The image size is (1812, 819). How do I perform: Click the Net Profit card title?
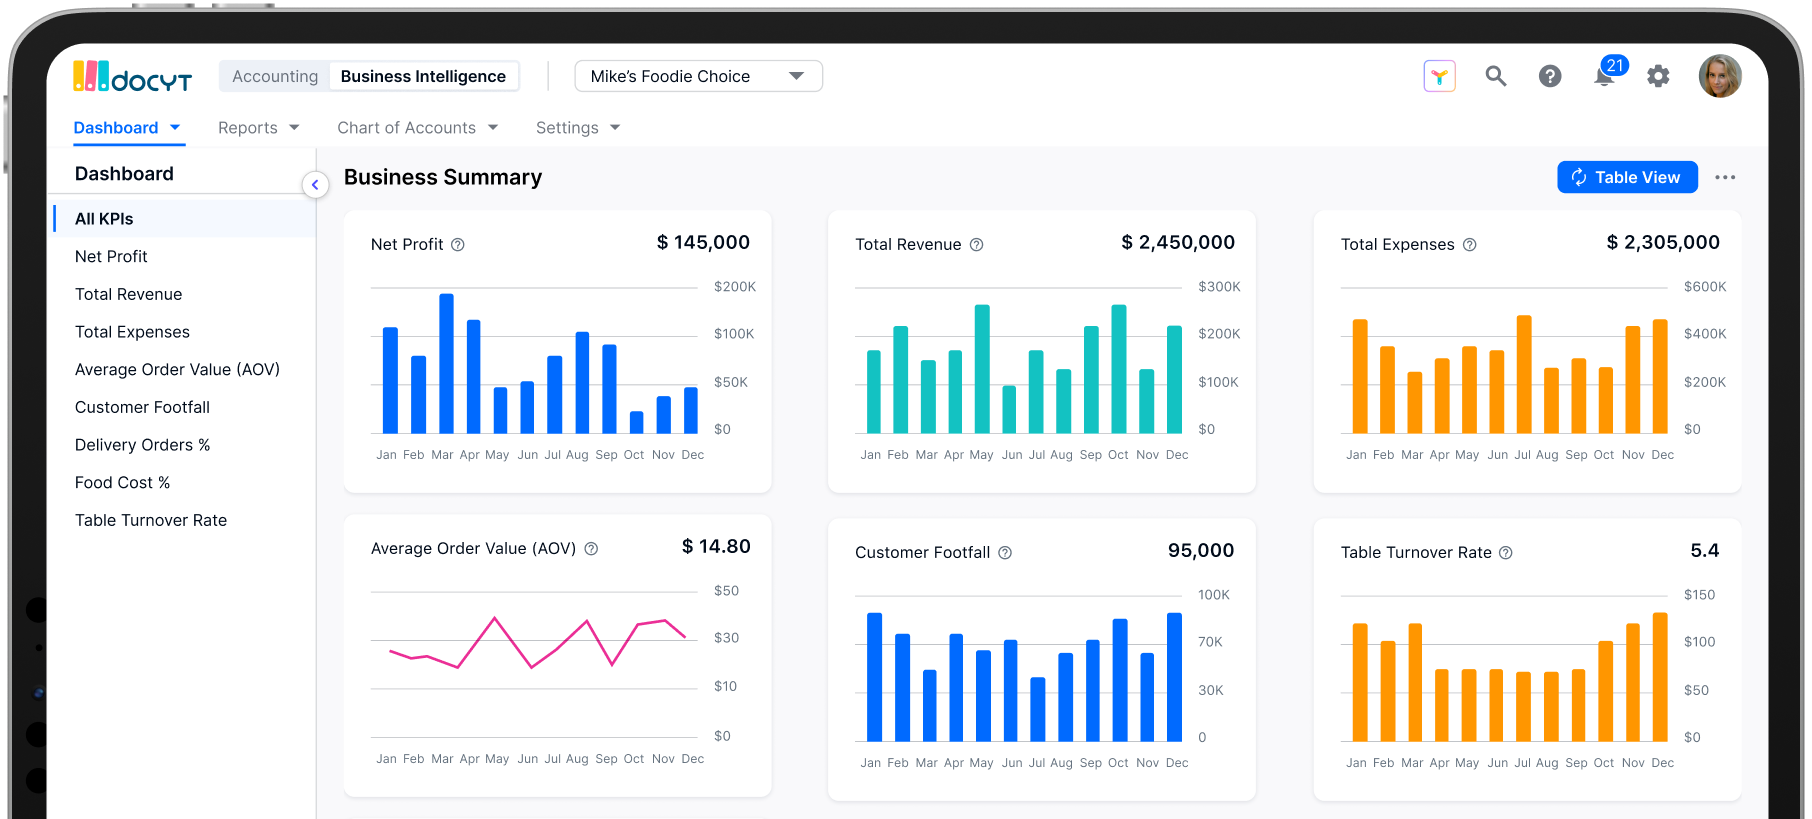point(407,245)
